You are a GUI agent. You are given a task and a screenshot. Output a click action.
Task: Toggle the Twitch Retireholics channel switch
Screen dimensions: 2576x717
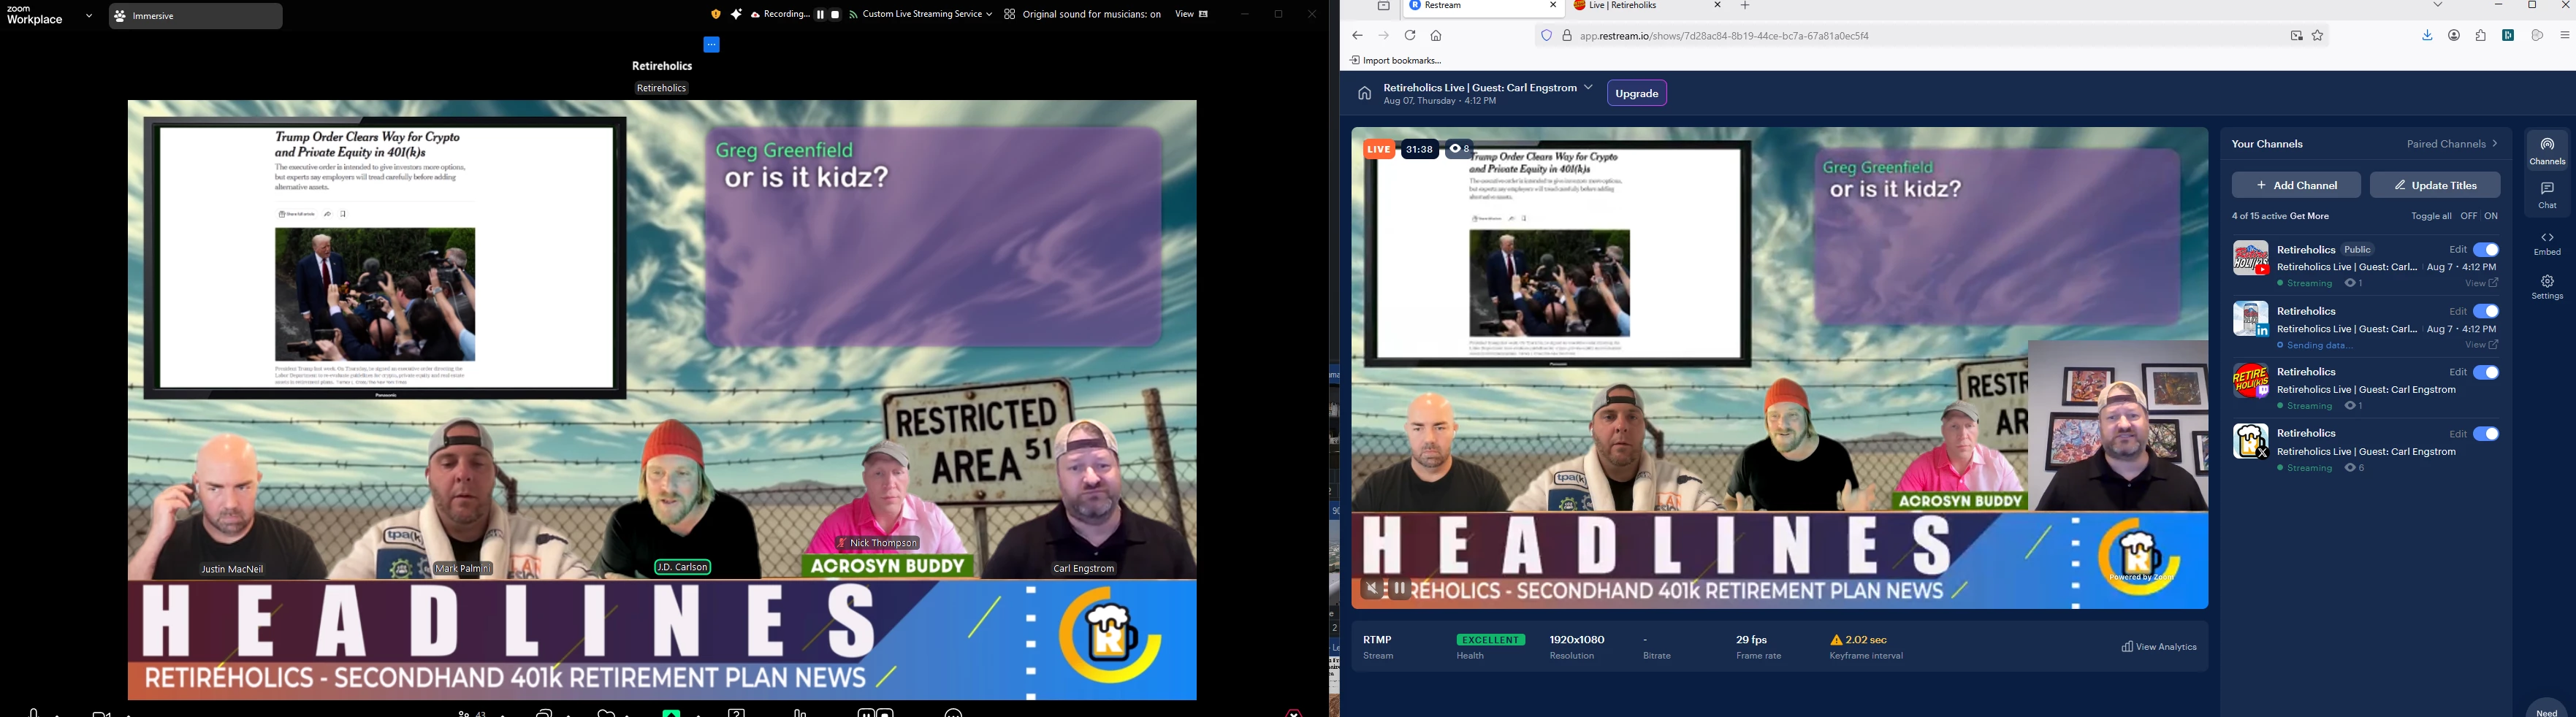click(2486, 373)
